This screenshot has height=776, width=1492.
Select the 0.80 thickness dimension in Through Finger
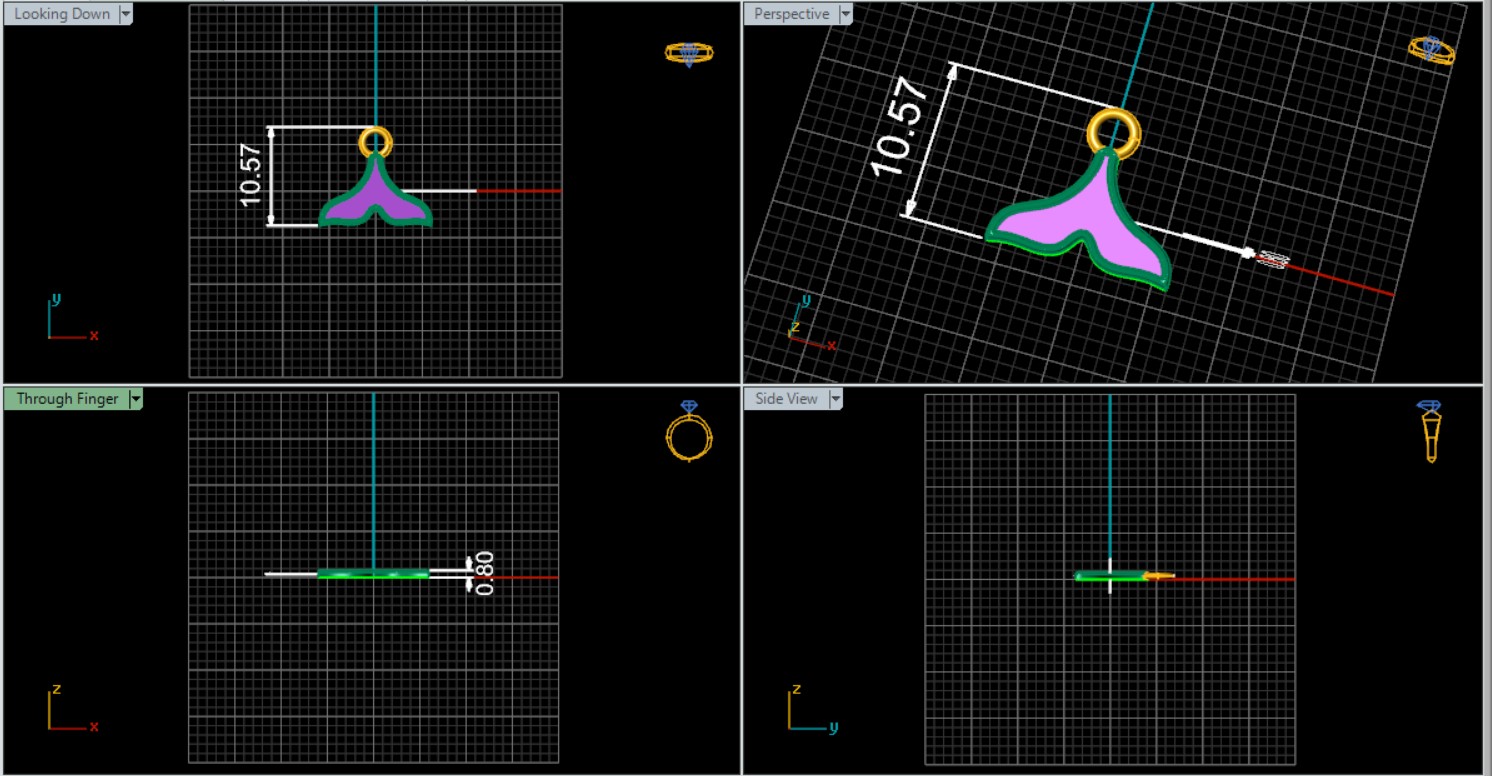point(485,573)
